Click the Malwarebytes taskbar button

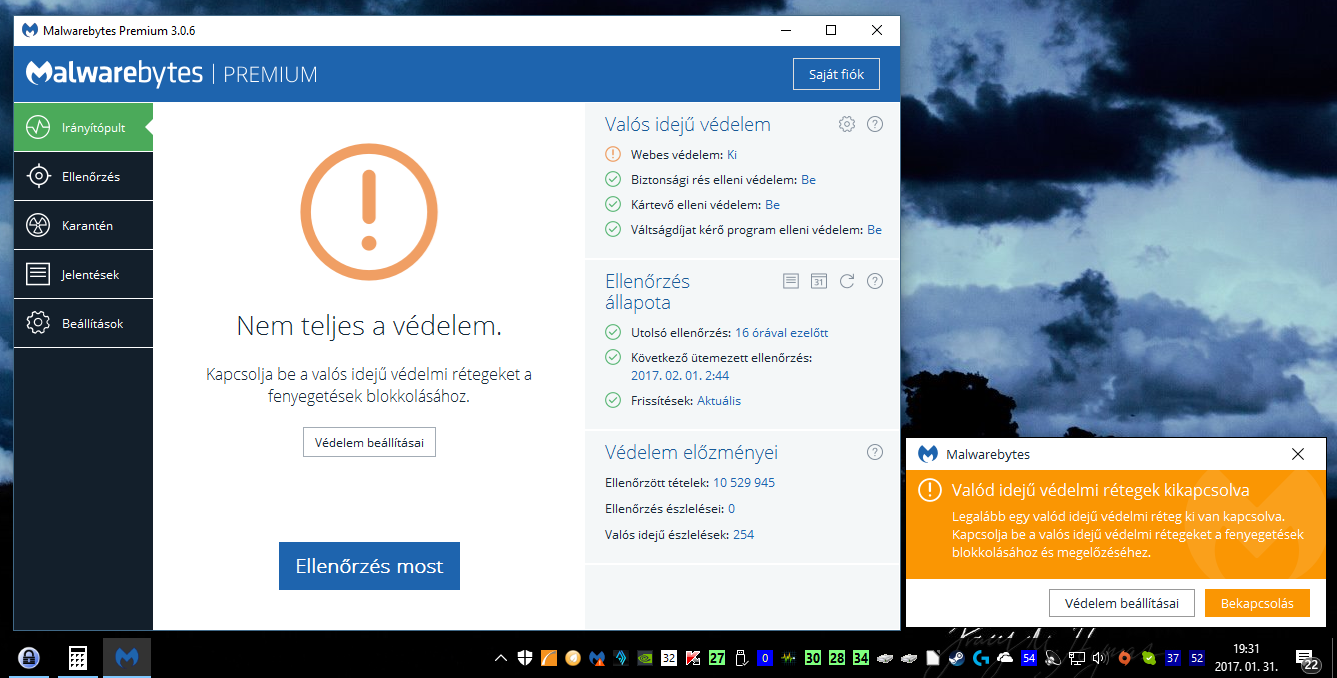coord(127,658)
